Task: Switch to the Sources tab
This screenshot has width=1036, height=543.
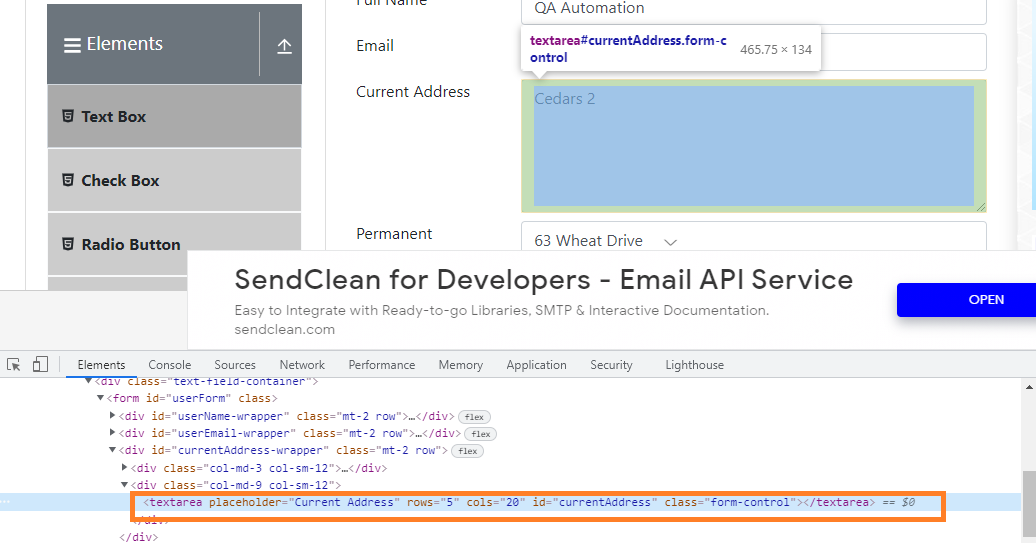Action: click(235, 365)
